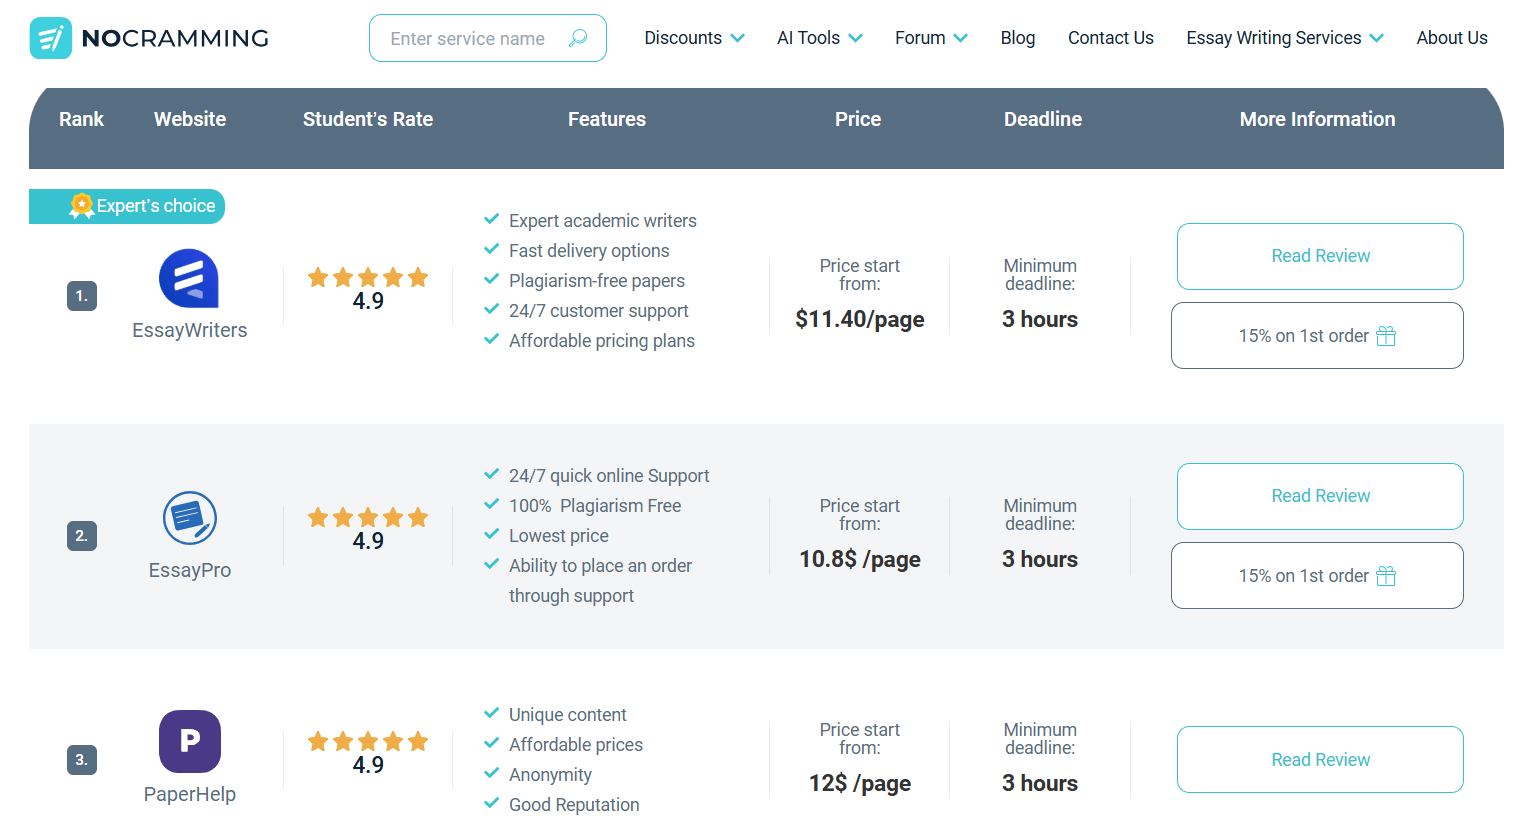Click EssayWriters "3 hours" deadline
This screenshot has width=1532, height=837.
1040,319
